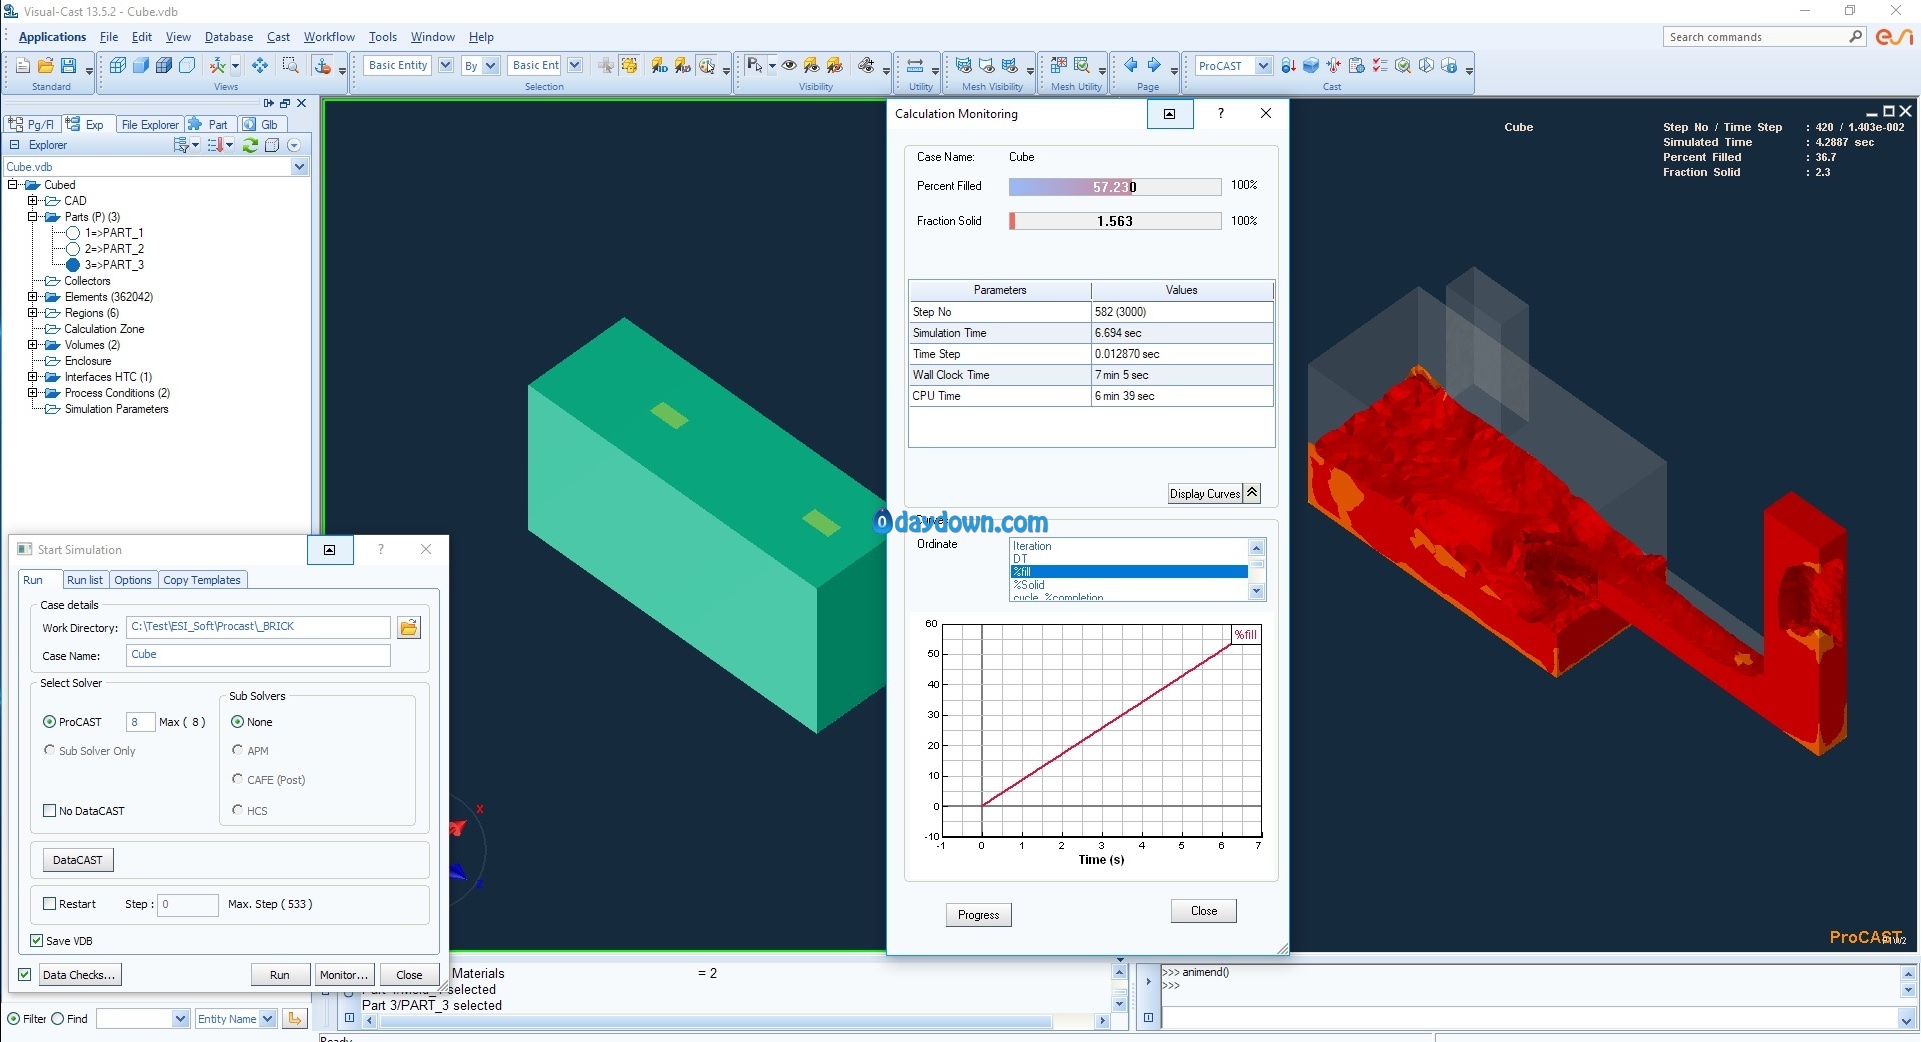Click the Utility measure icon
The height and width of the screenshot is (1042, 1921).
click(x=915, y=66)
